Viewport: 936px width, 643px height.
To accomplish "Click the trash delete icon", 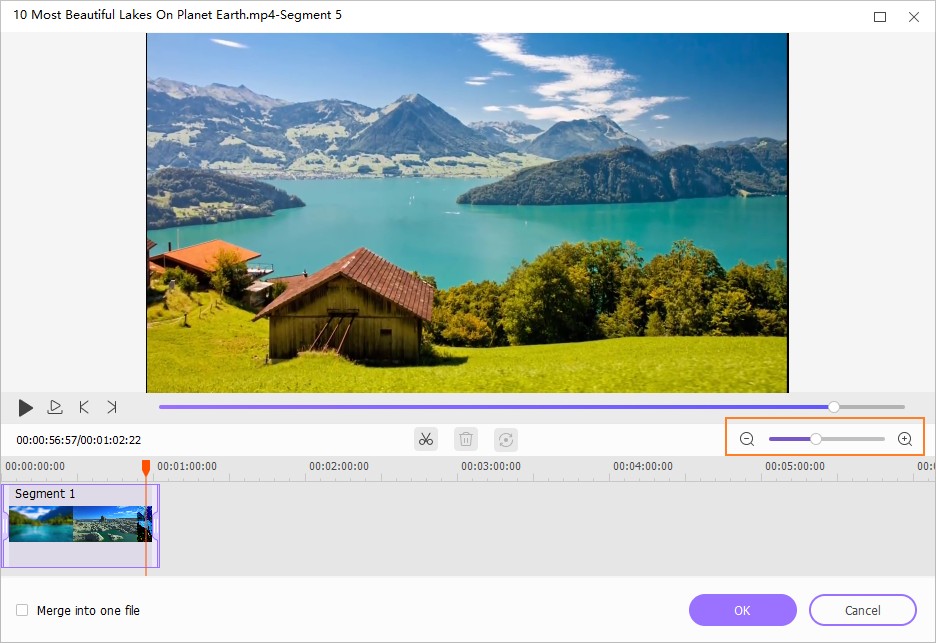I will point(465,439).
